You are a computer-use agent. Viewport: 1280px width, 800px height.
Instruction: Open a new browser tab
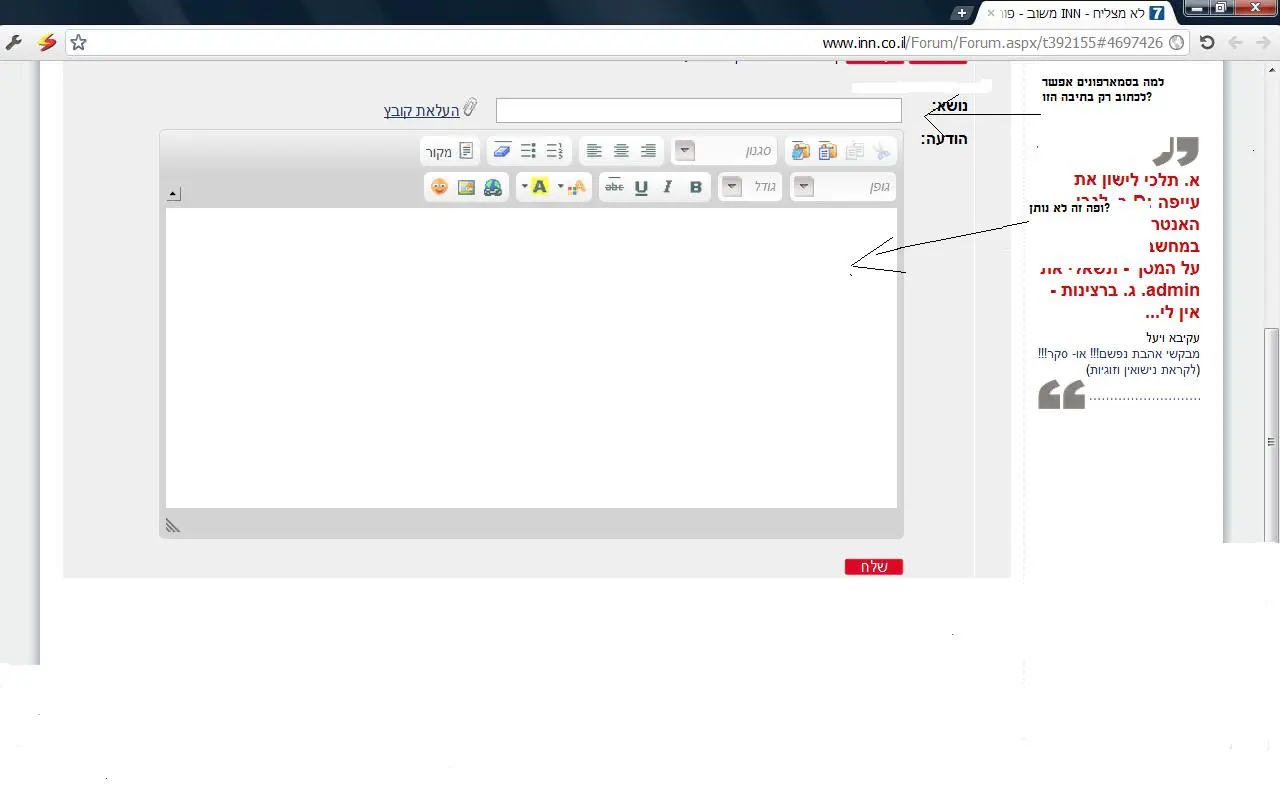coord(961,13)
